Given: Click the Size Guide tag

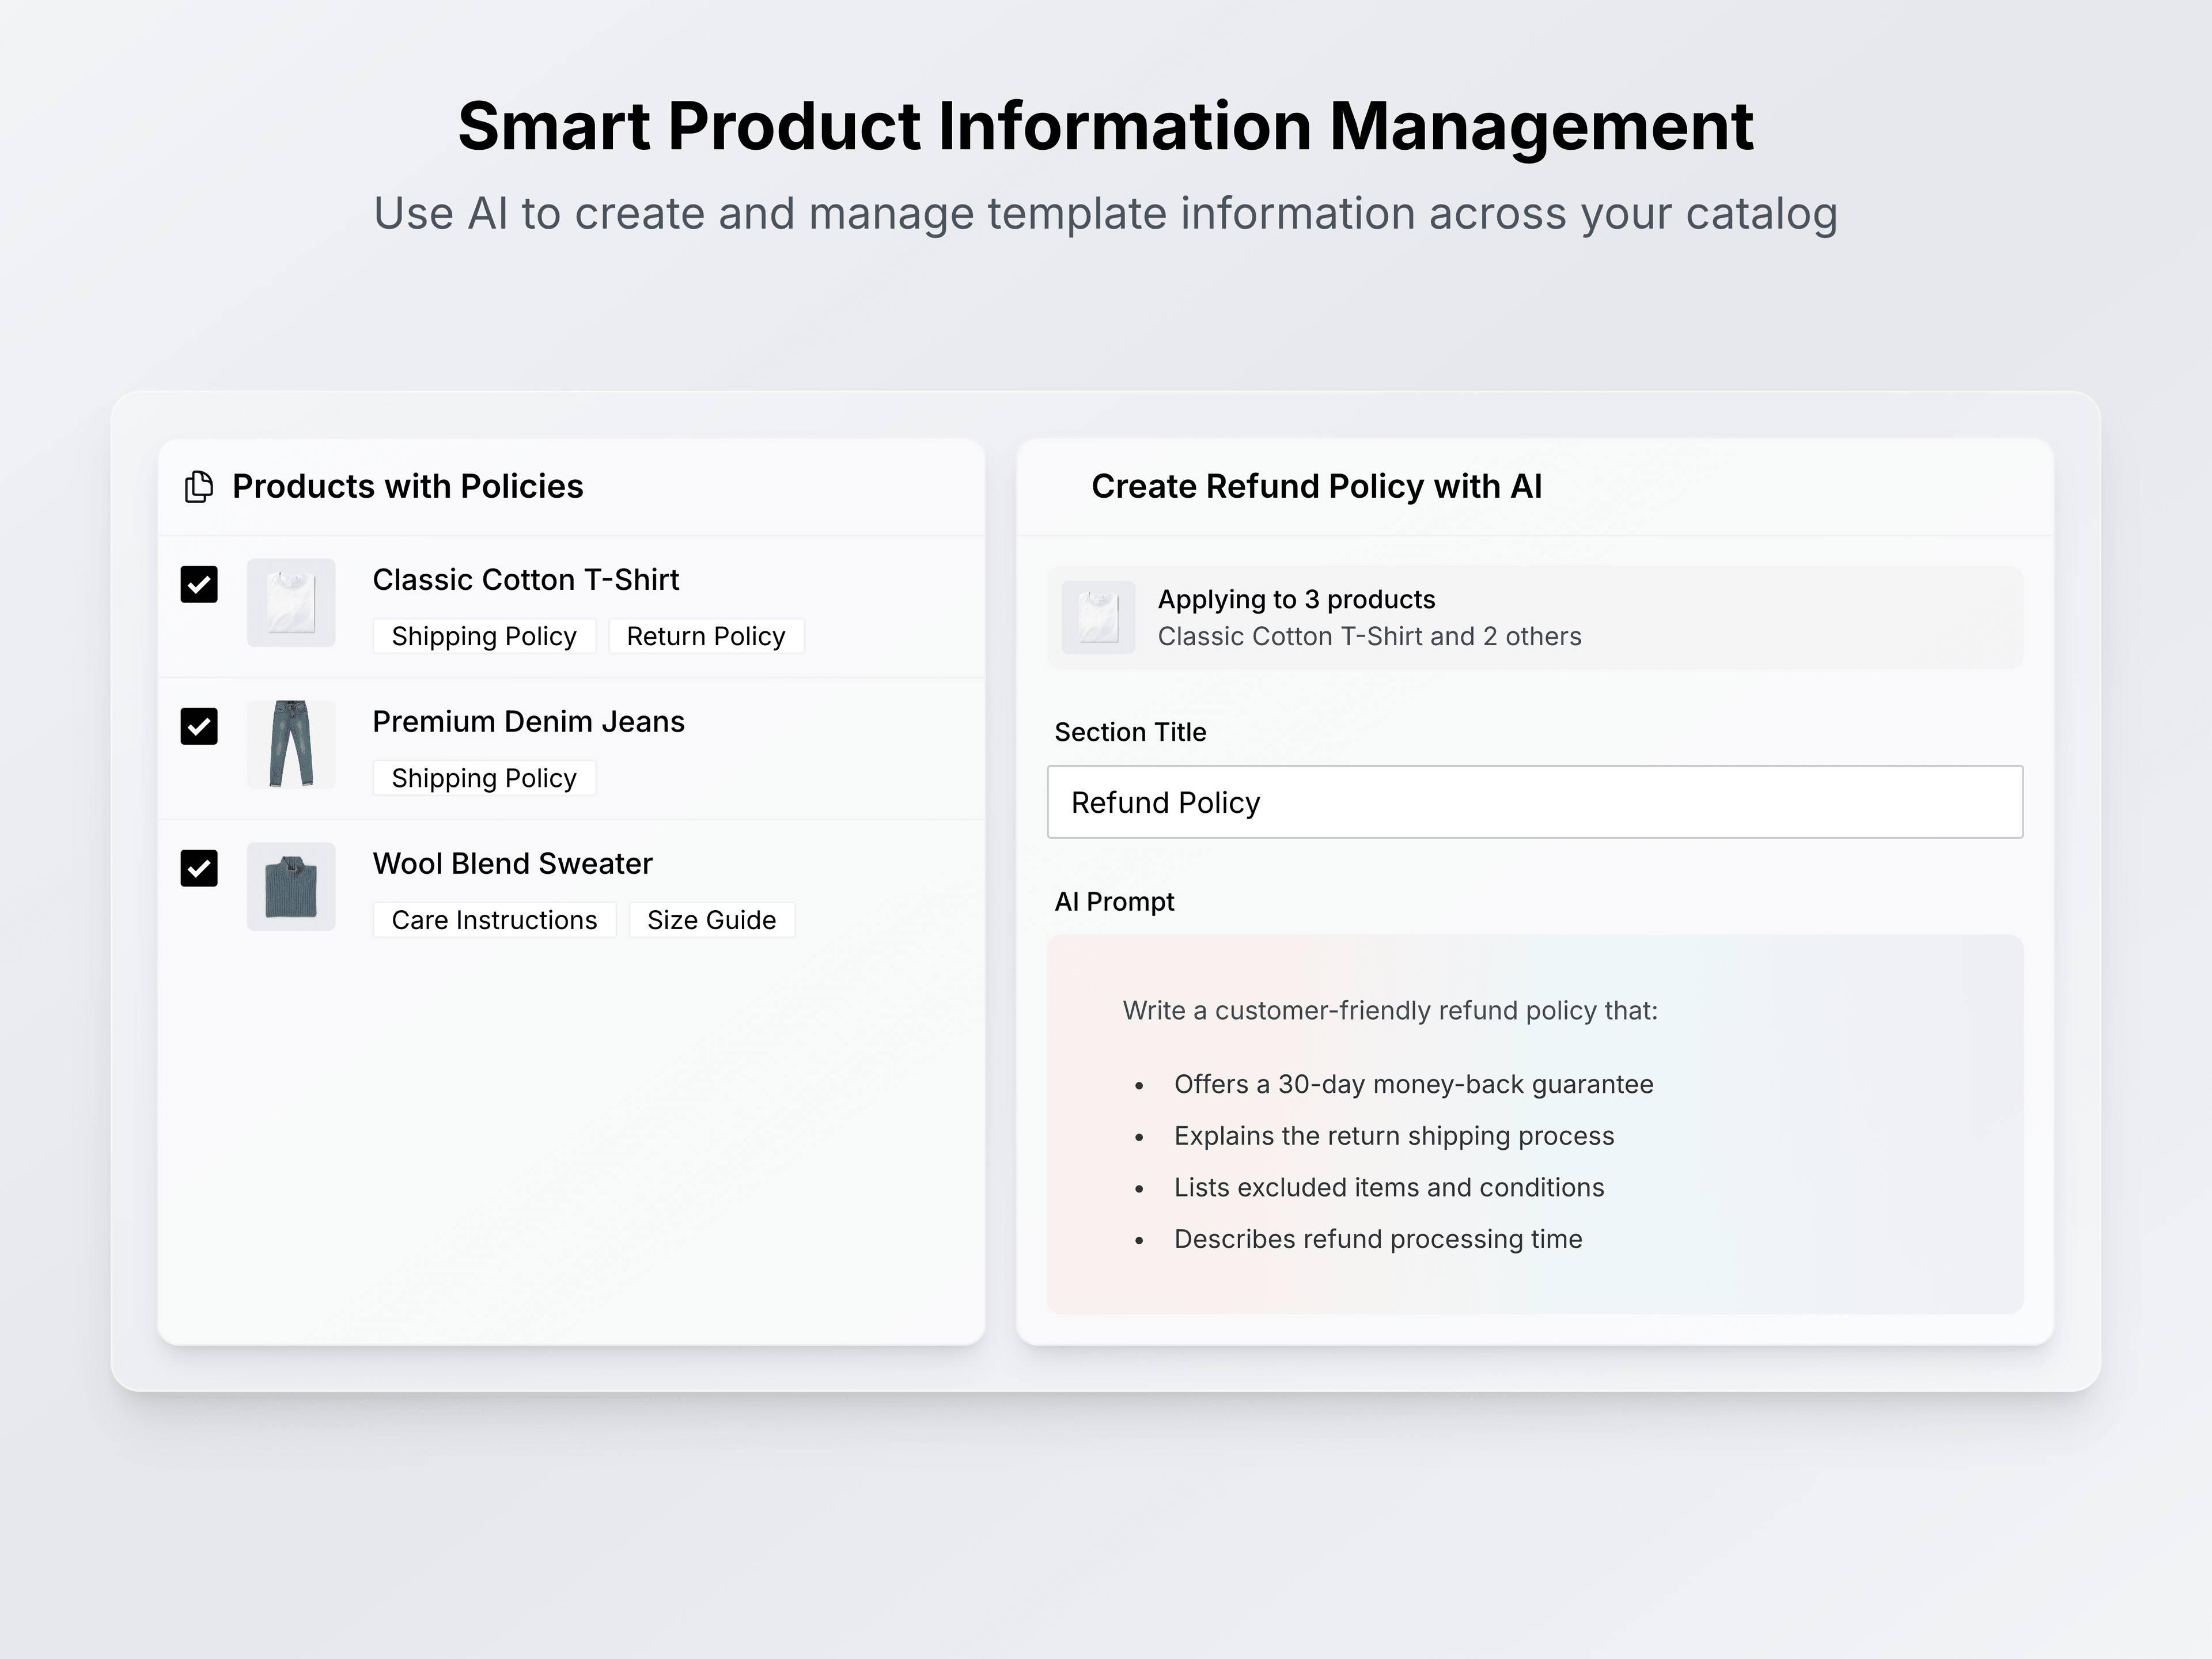Looking at the screenshot, I should point(711,920).
